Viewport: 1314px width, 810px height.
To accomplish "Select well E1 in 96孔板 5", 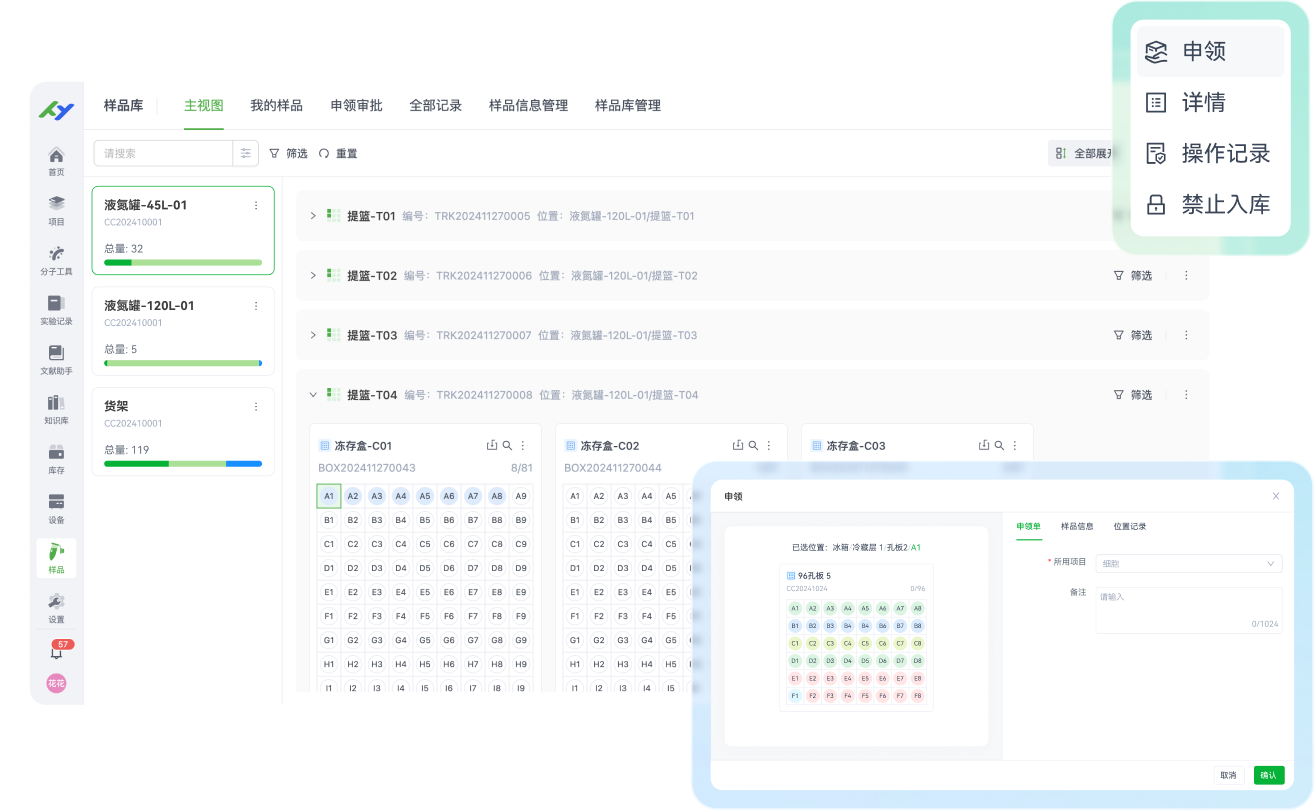I will [795, 678].
